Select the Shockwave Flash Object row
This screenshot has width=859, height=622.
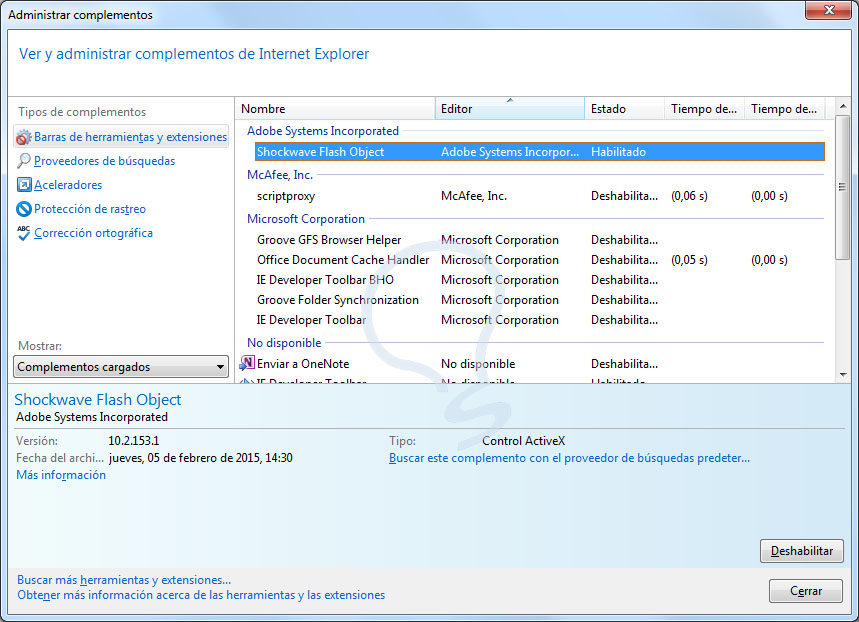pos(540,152)
